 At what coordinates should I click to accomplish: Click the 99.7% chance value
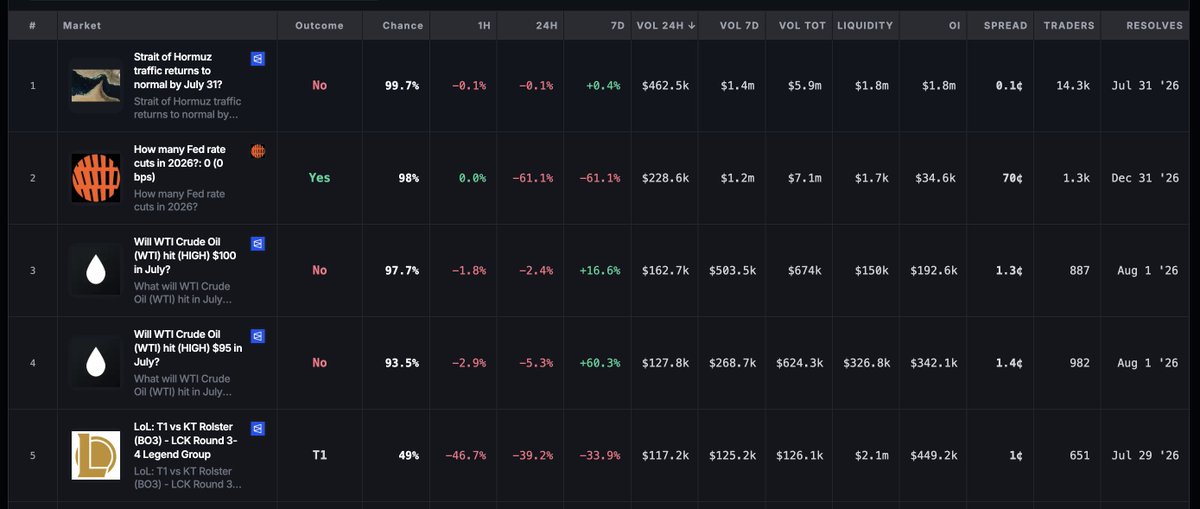[x=402, y=86]
